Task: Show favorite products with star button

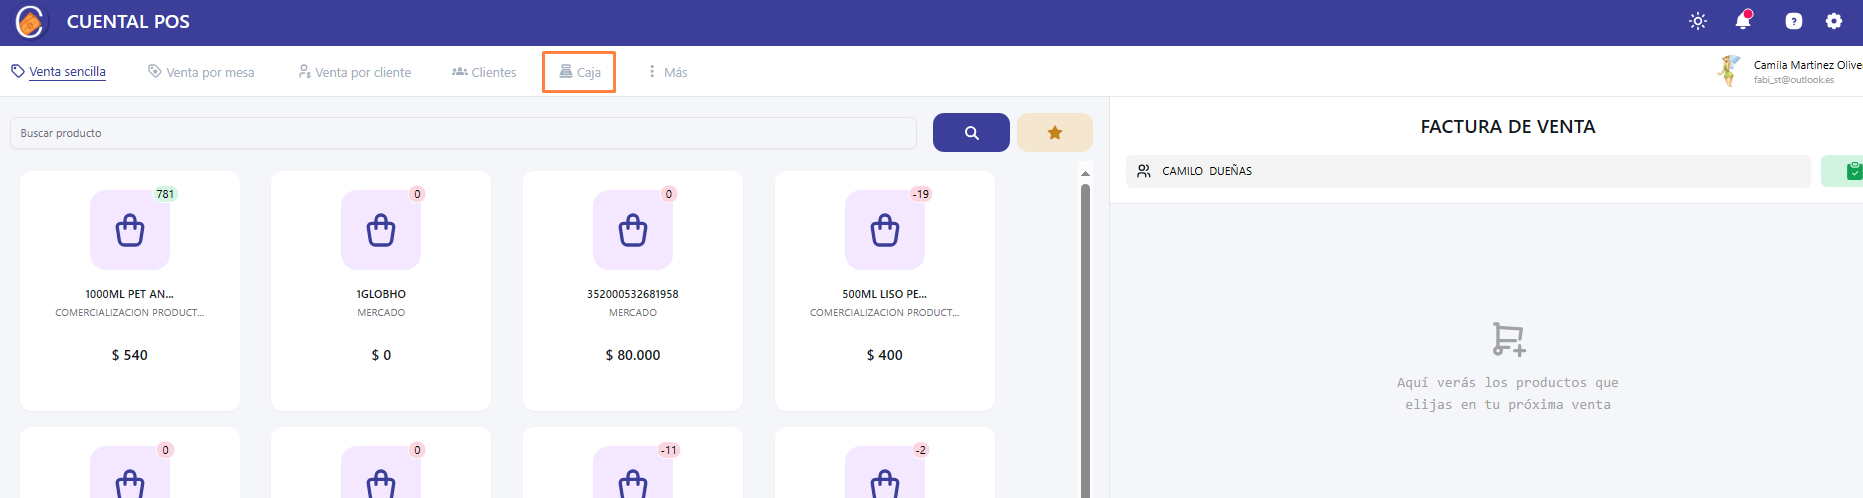Action: coord(1054,133)
